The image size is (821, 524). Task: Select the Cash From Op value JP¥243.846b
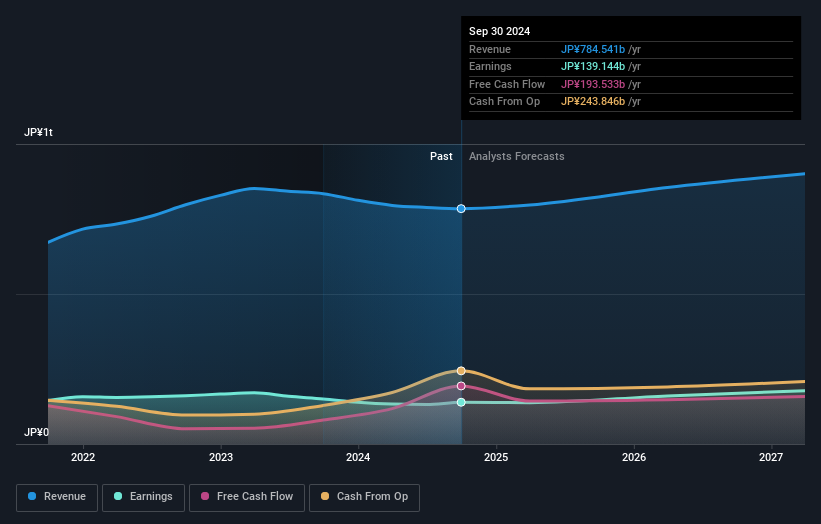[593, 102]
